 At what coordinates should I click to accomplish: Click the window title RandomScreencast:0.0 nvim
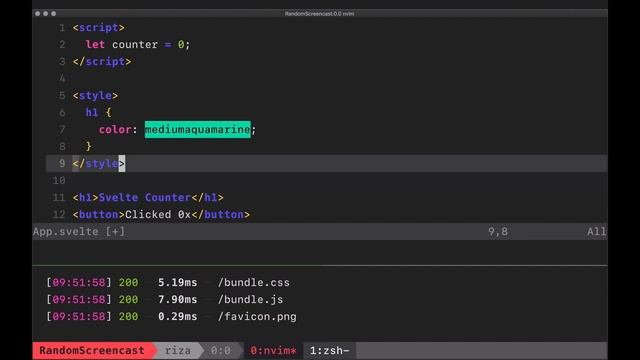(319, 13)
